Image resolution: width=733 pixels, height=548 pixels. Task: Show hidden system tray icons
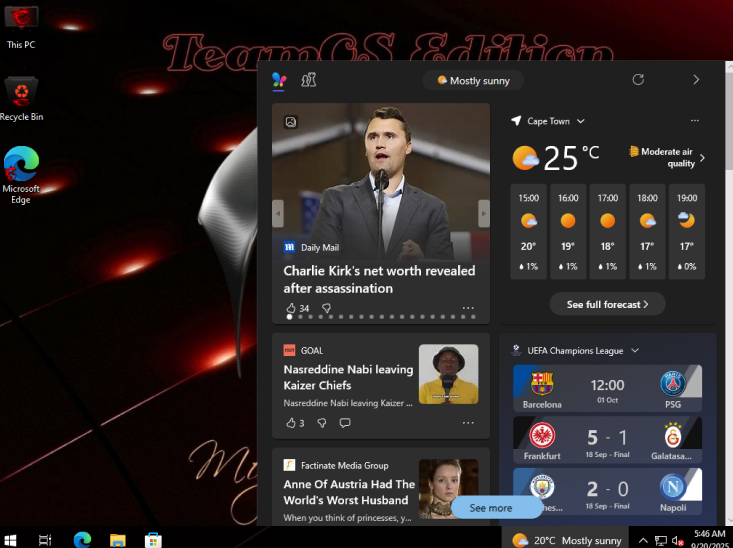pos(643,541)
